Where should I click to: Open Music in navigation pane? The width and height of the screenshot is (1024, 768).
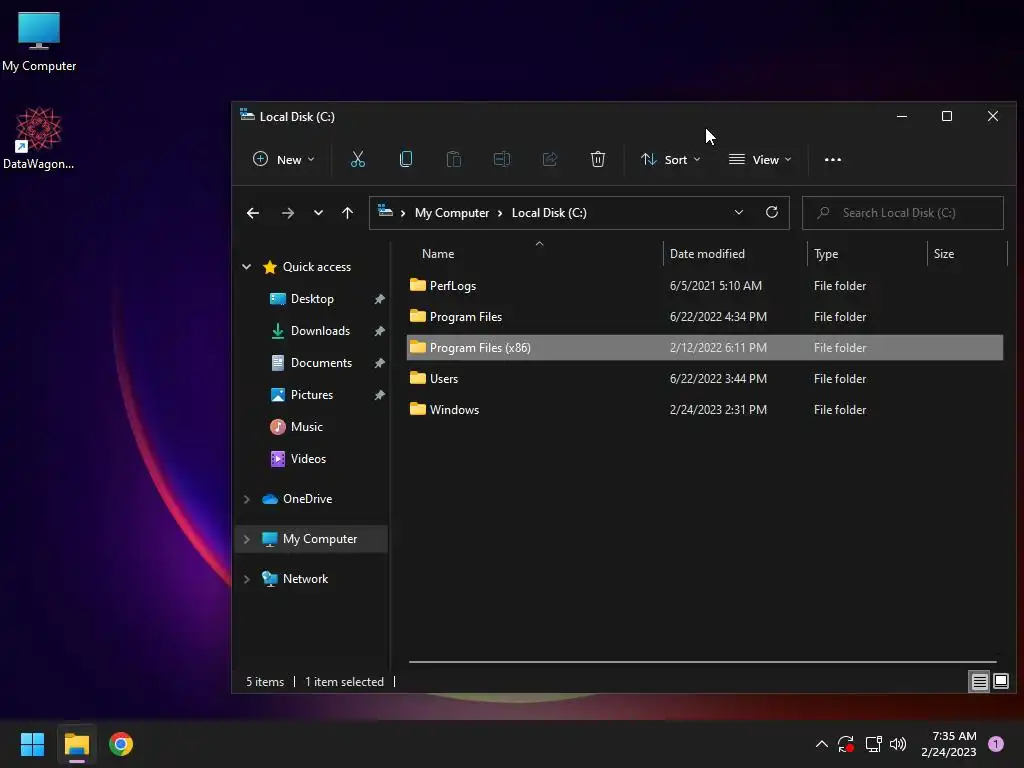[306, 427]
